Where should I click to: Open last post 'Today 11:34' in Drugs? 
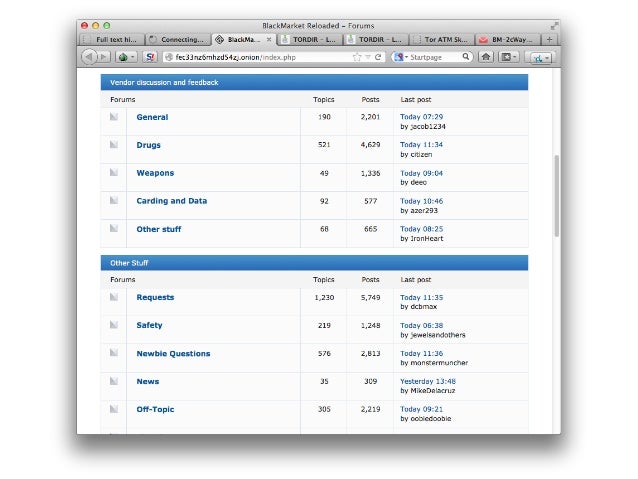421,144
